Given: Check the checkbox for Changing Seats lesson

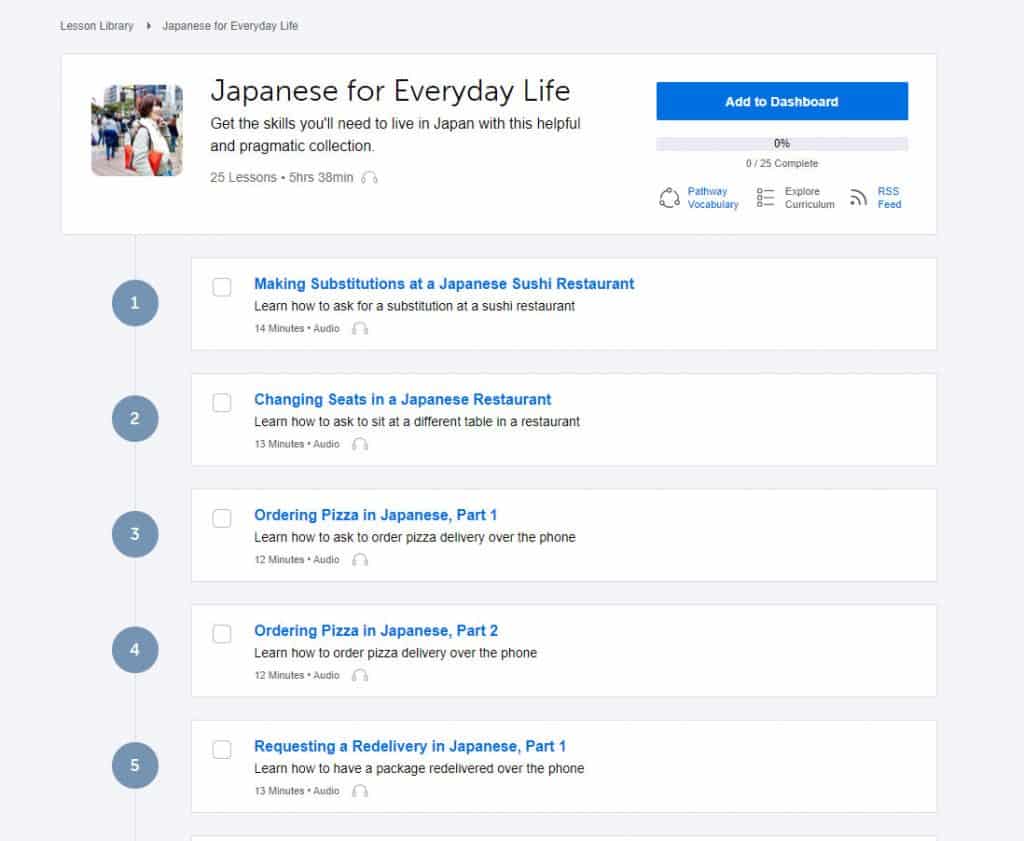Looking at the screenshot, I should click(x=222, y=403).
